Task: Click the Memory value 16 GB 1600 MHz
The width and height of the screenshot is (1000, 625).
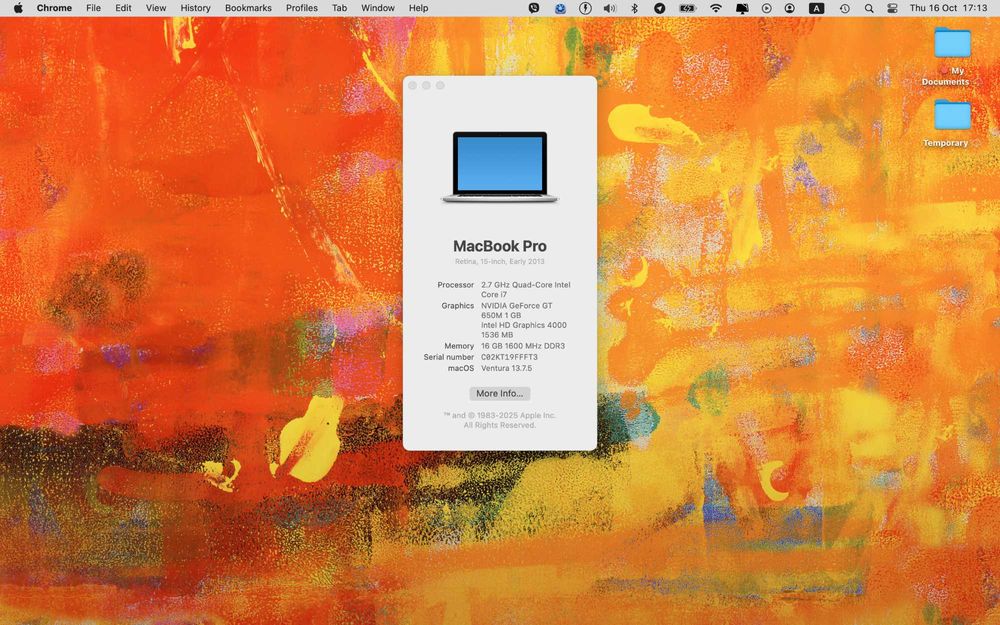Action: click(522, 346)
